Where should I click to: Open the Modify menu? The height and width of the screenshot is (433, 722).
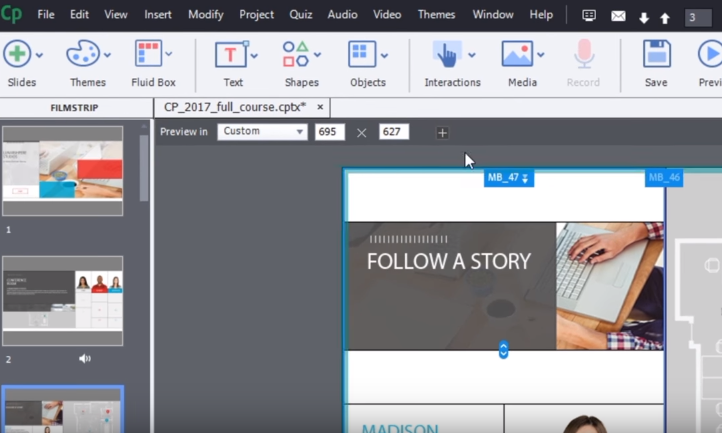click(x=206, y=15)
